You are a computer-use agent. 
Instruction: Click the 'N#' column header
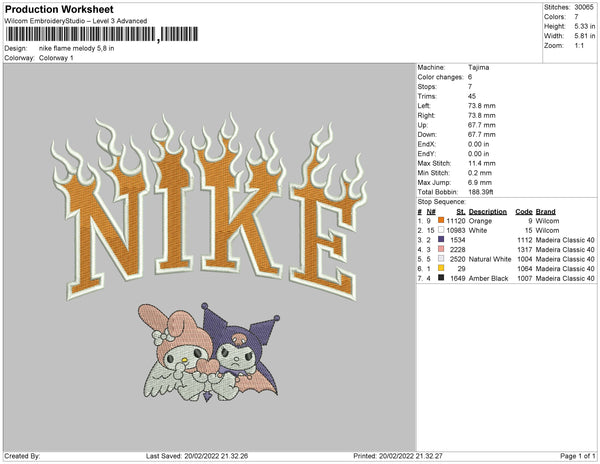tap(431, 212)
